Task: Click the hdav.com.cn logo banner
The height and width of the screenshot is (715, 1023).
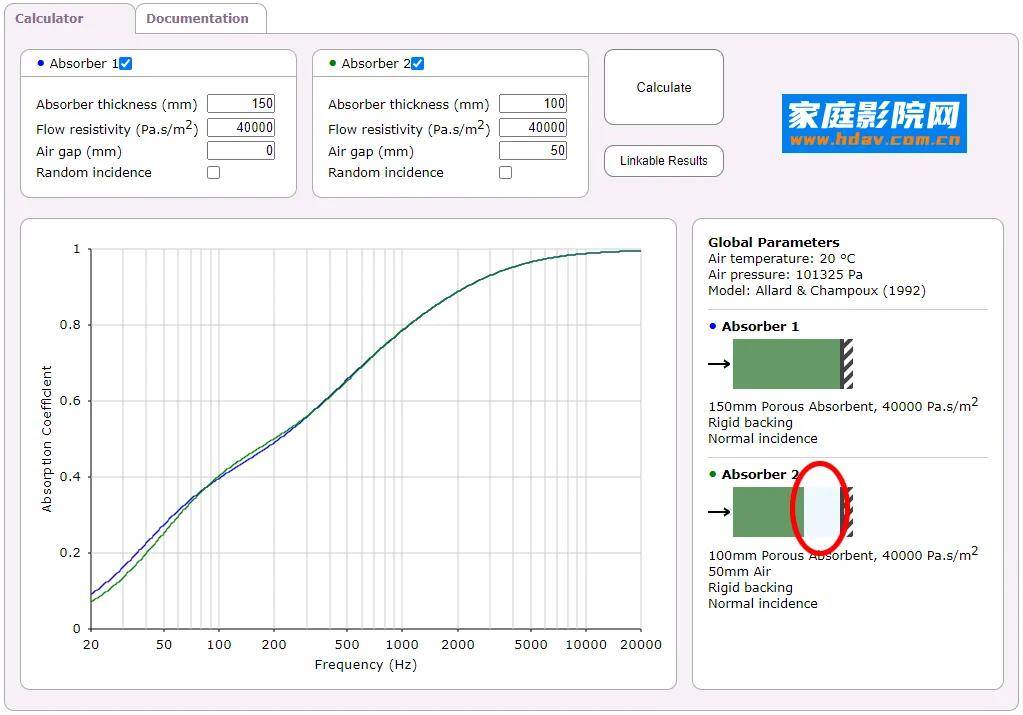Action: click(874, 123)
